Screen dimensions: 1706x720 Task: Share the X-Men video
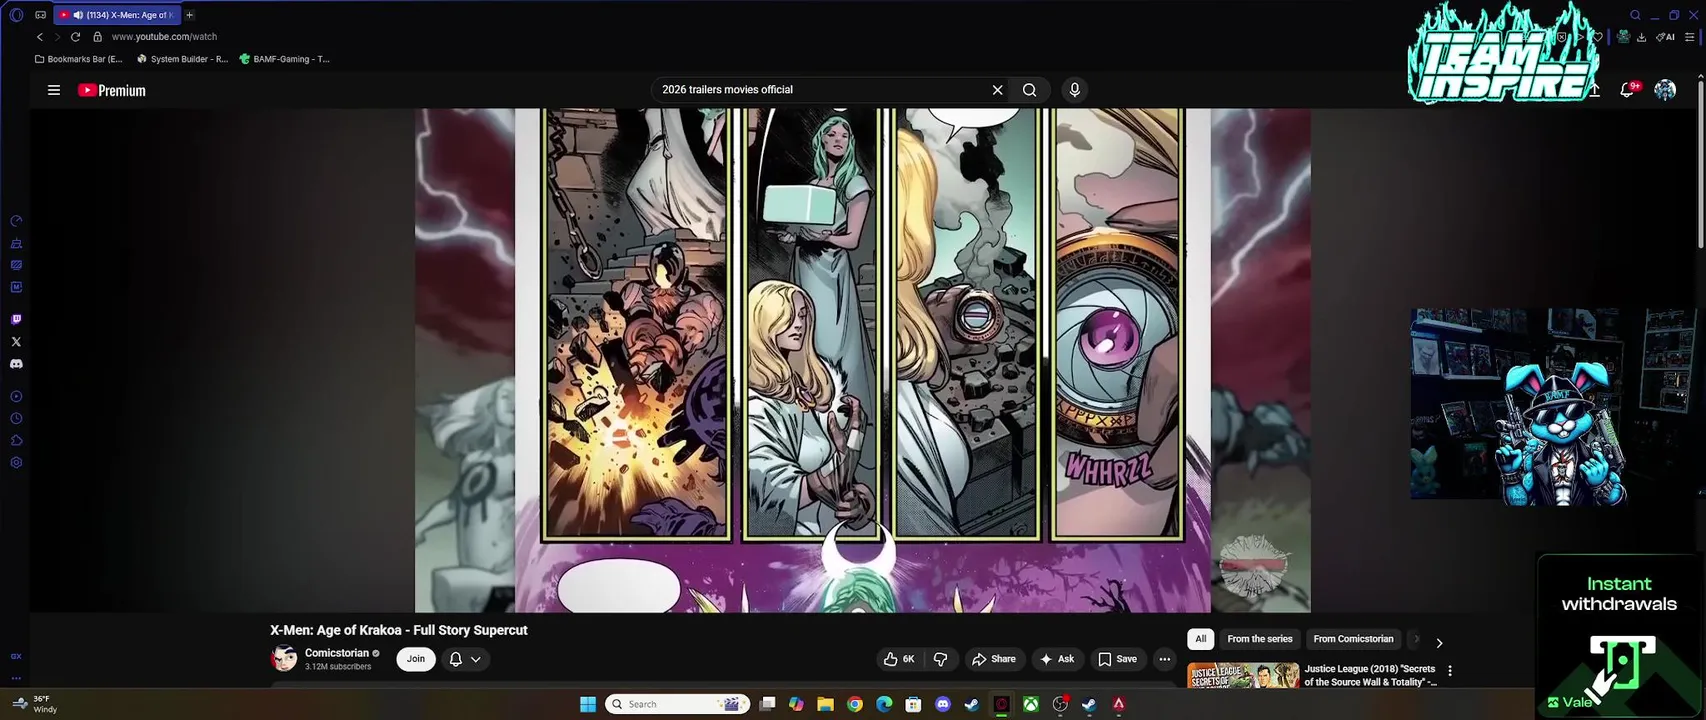993,659
